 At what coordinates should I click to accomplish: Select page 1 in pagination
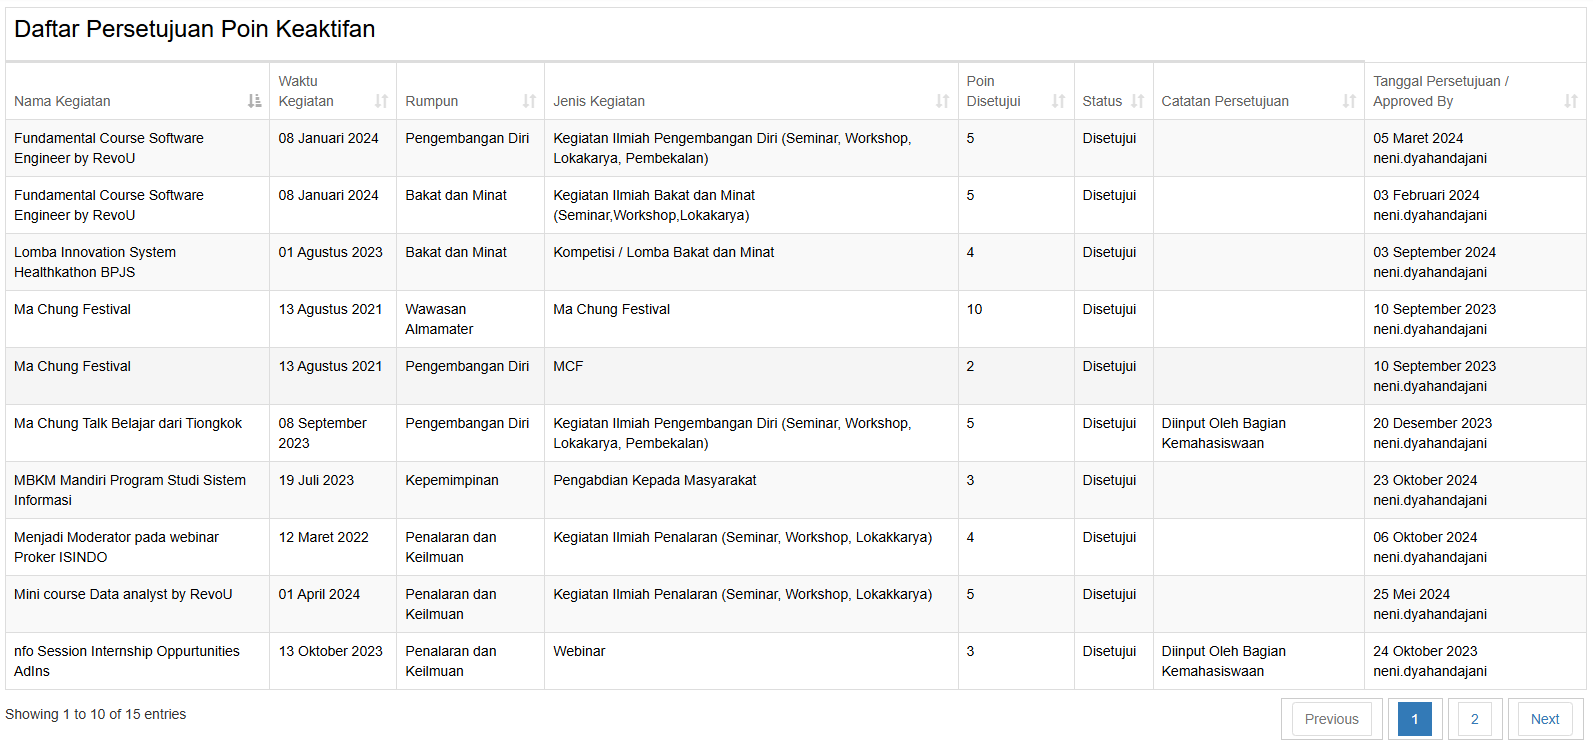pos(1415,719)
